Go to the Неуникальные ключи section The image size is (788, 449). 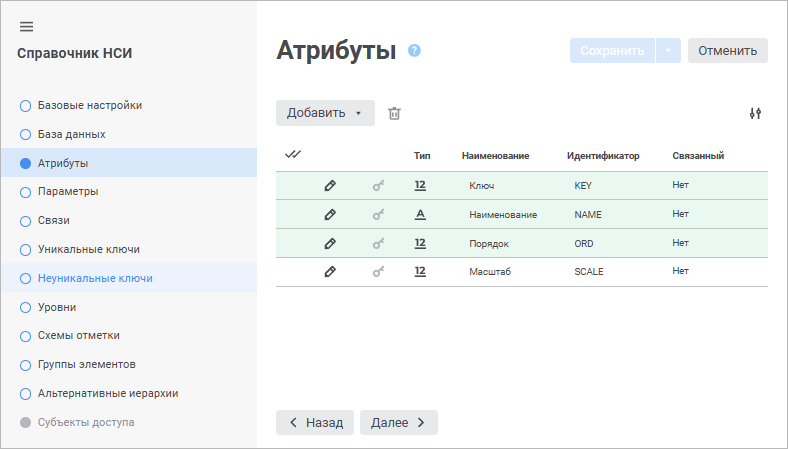(95, 278)
